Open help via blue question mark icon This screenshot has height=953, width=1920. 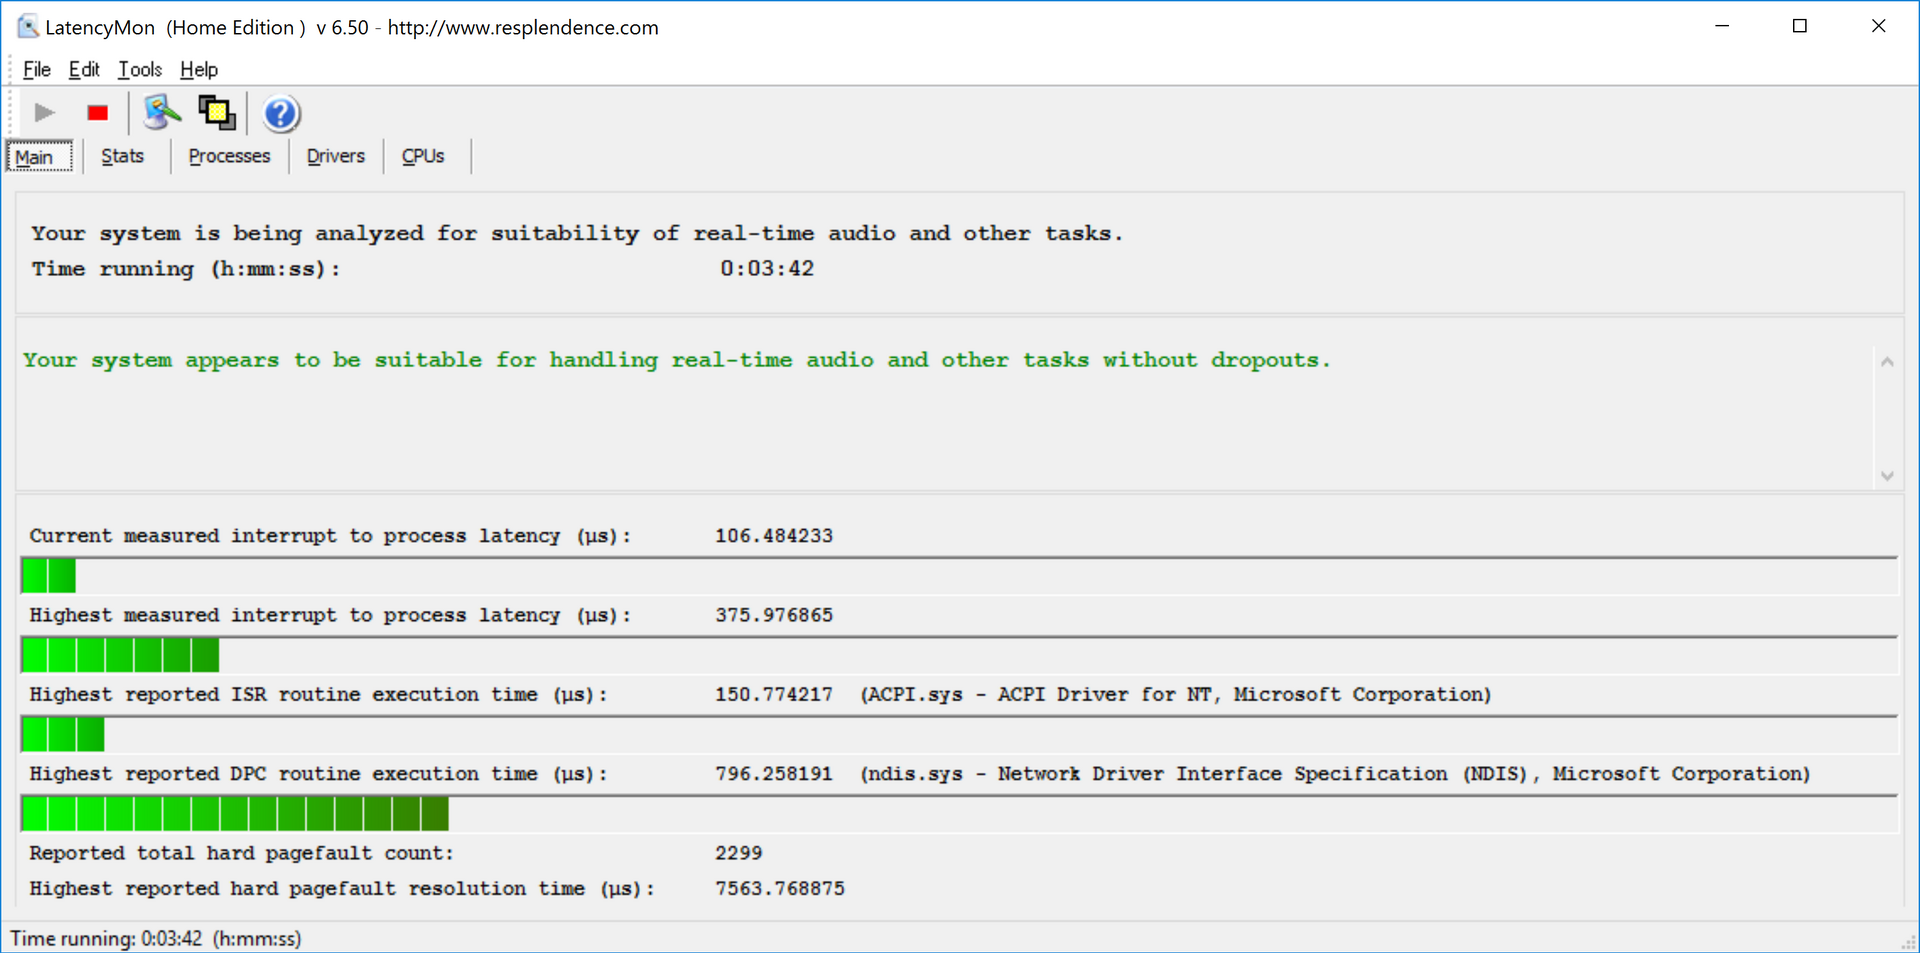click(281, 114)
